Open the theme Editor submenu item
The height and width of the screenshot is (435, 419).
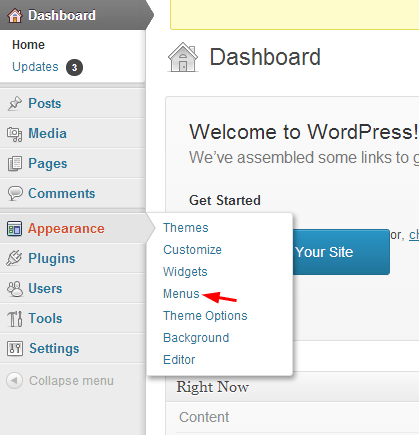(x=179, y=360)
